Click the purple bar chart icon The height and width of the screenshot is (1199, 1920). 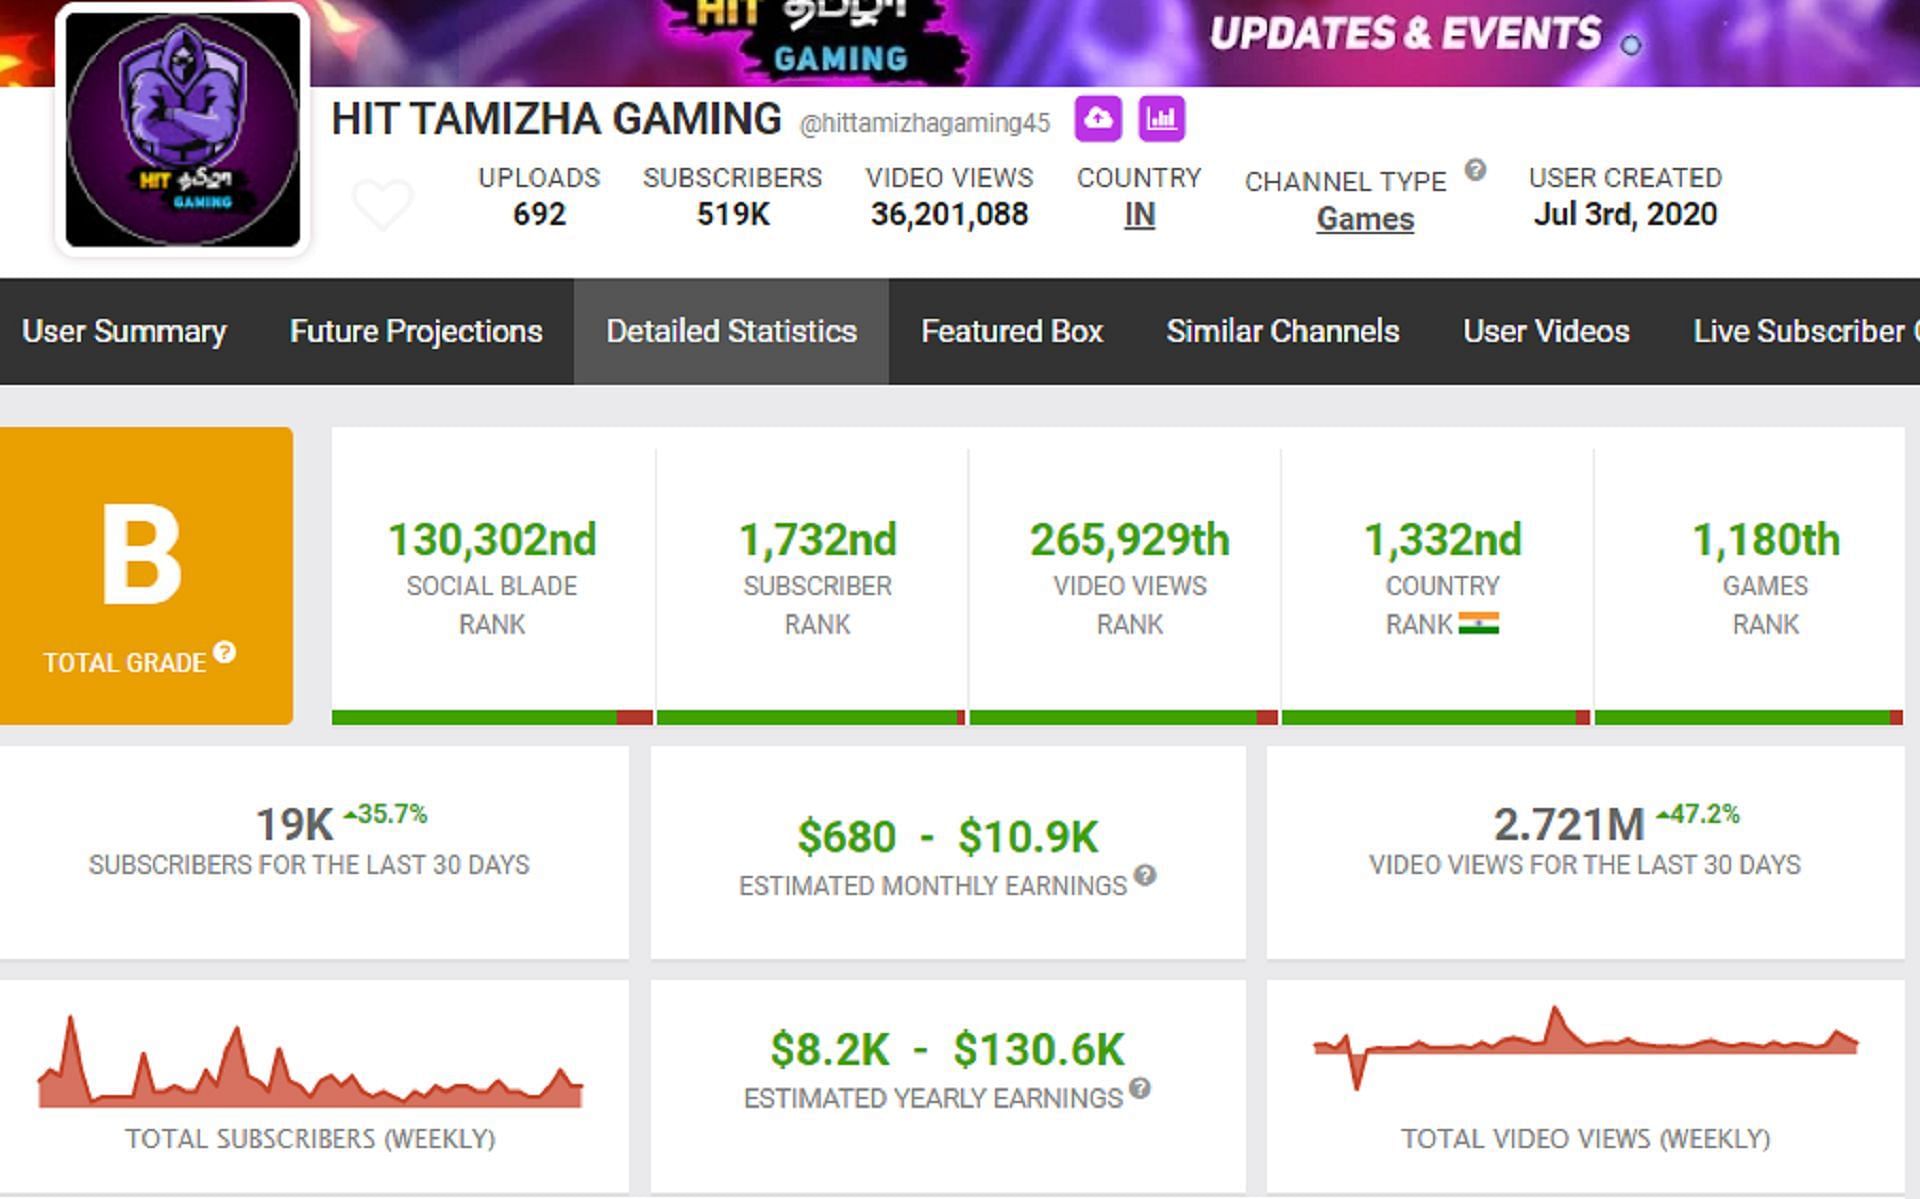pos(1161,119)
